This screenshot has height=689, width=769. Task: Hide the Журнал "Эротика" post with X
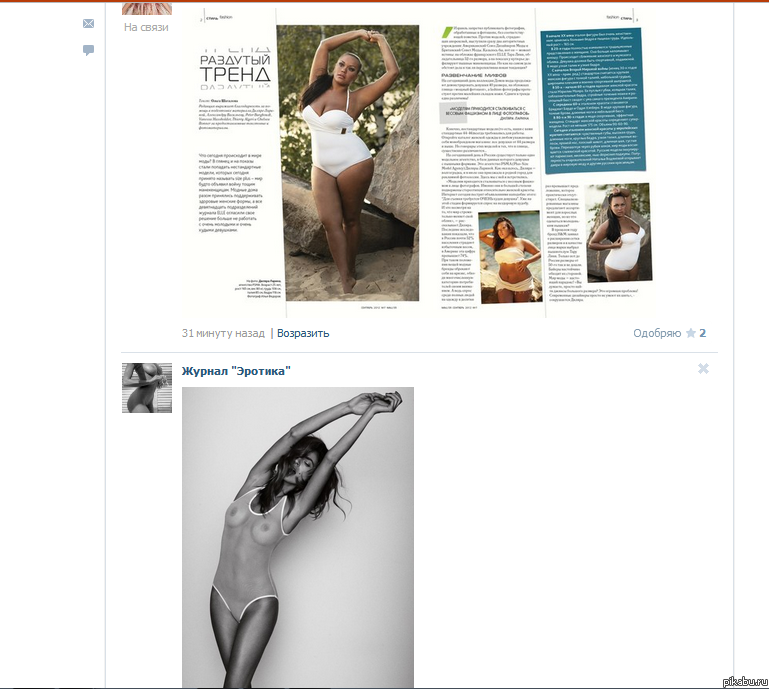pos(703,369)
